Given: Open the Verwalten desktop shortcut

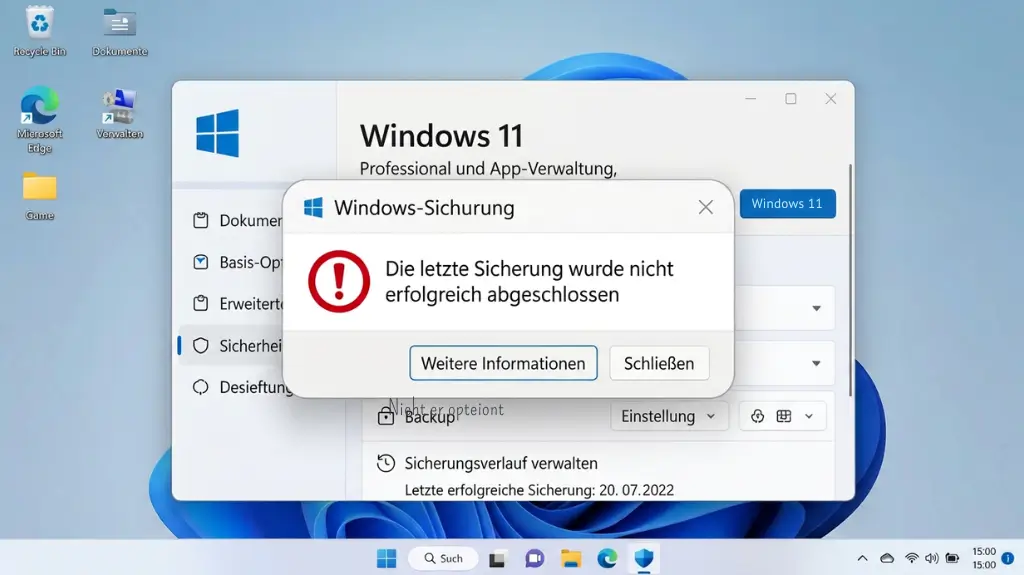Looking at the screenshot, I should tap(120, 114).
